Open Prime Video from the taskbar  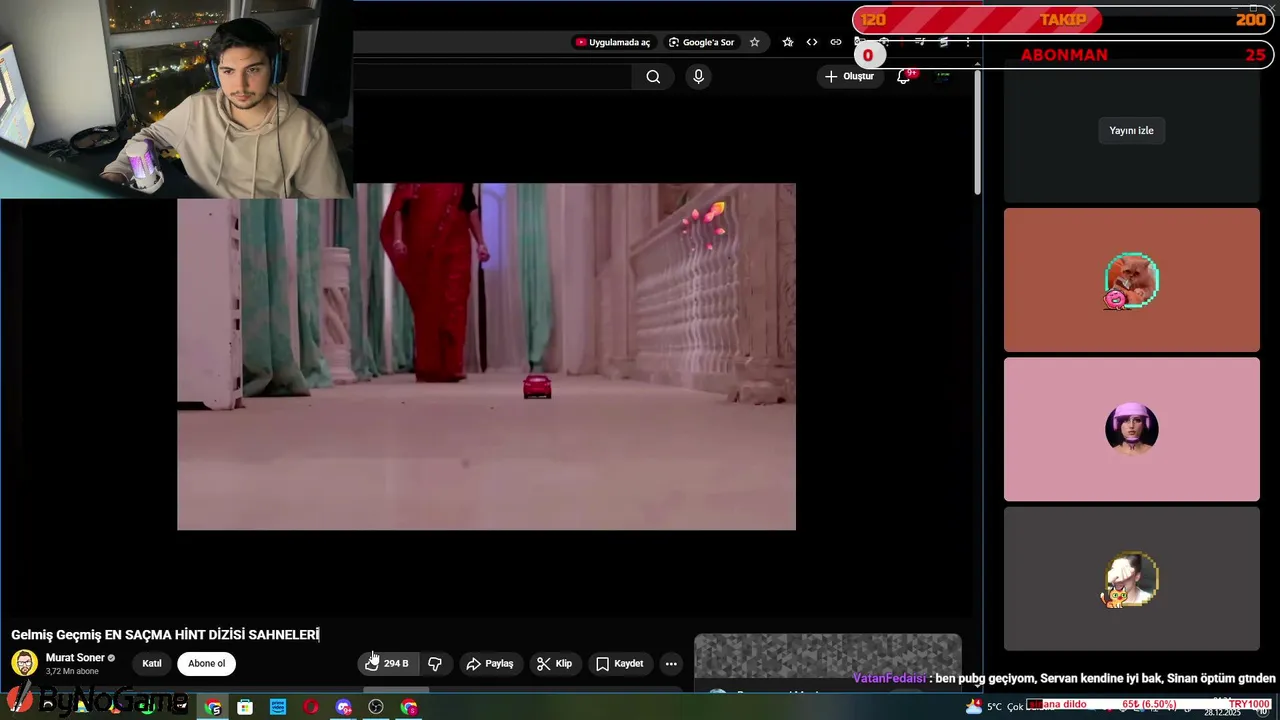tap(278, 707)
